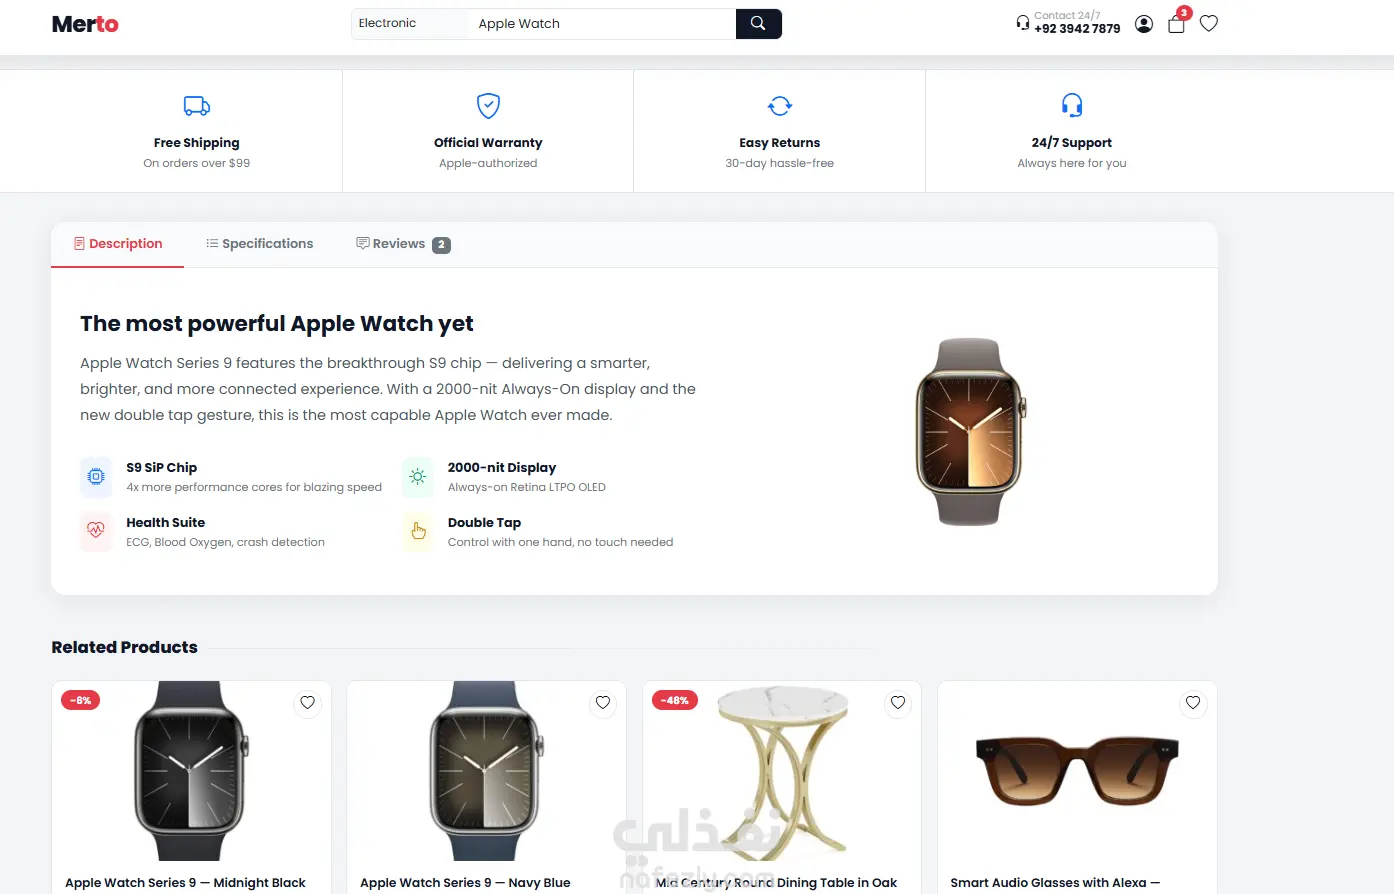Image resolution: width=1394 pixels, height=894 pixels.
Task: Click the 'Health Suite' feature title
Action: point(166,522)
